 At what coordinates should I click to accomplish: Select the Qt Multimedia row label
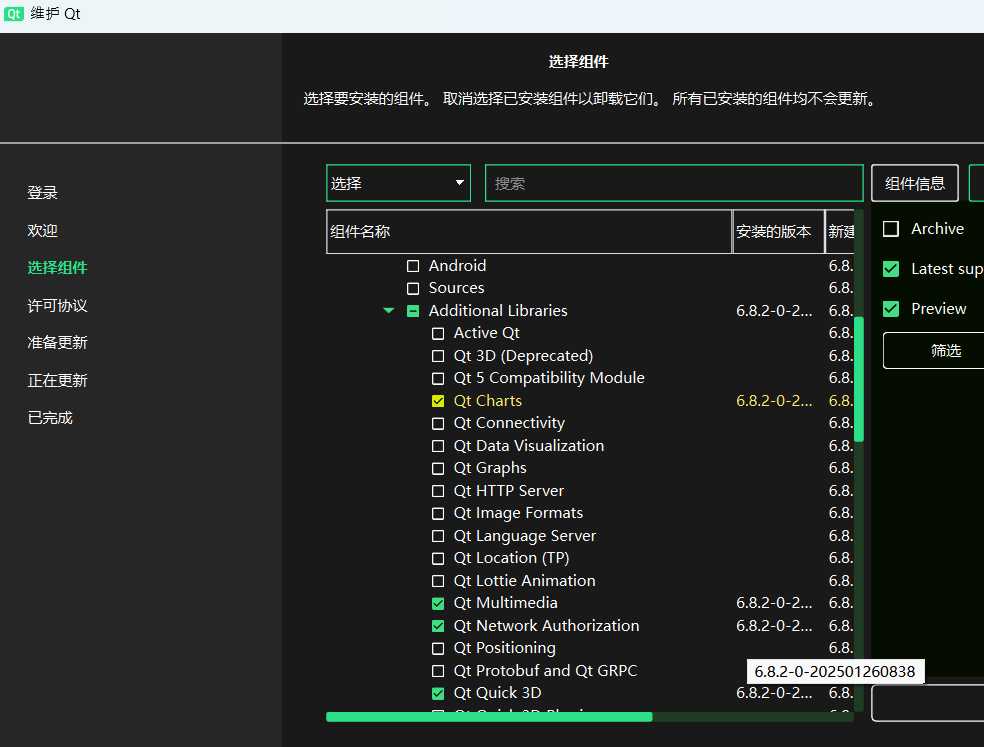coord(505,603)
